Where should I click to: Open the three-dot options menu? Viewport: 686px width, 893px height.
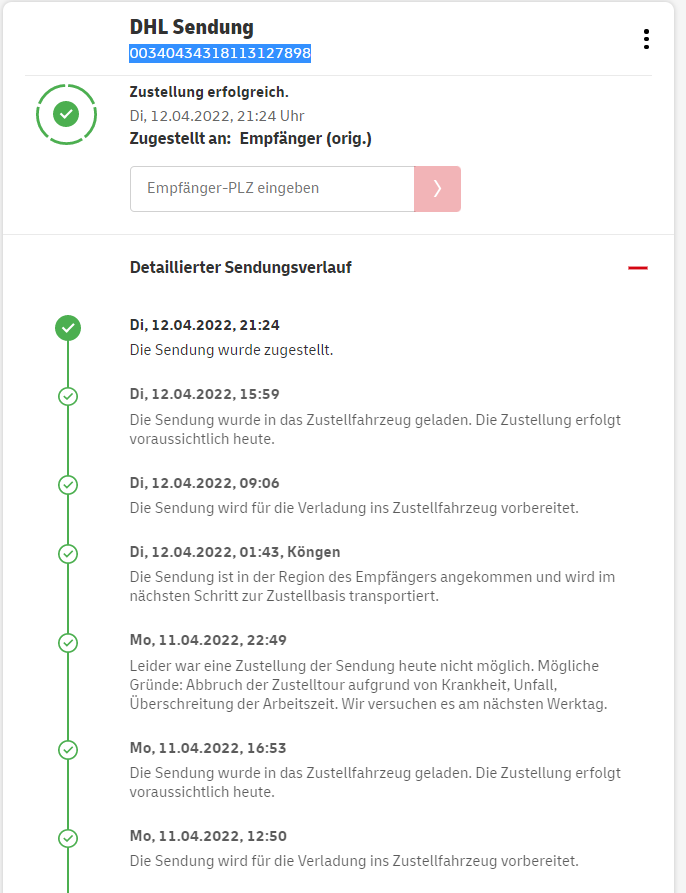tap(646, 39)
